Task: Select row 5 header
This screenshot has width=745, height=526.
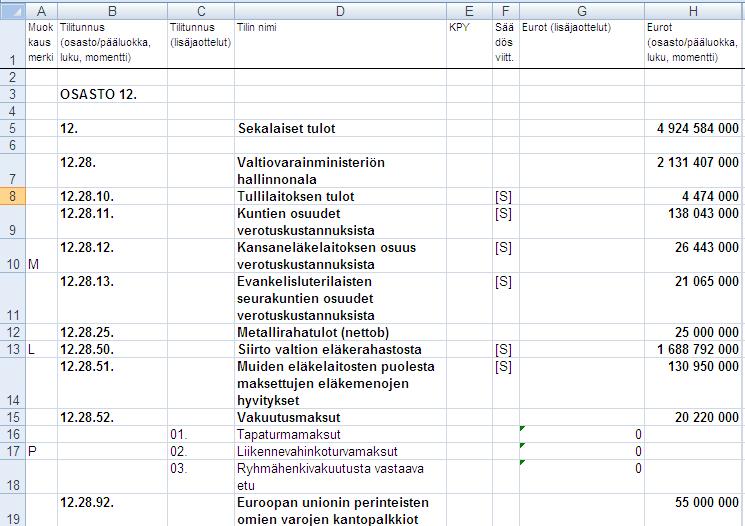Action: point(12,128)
